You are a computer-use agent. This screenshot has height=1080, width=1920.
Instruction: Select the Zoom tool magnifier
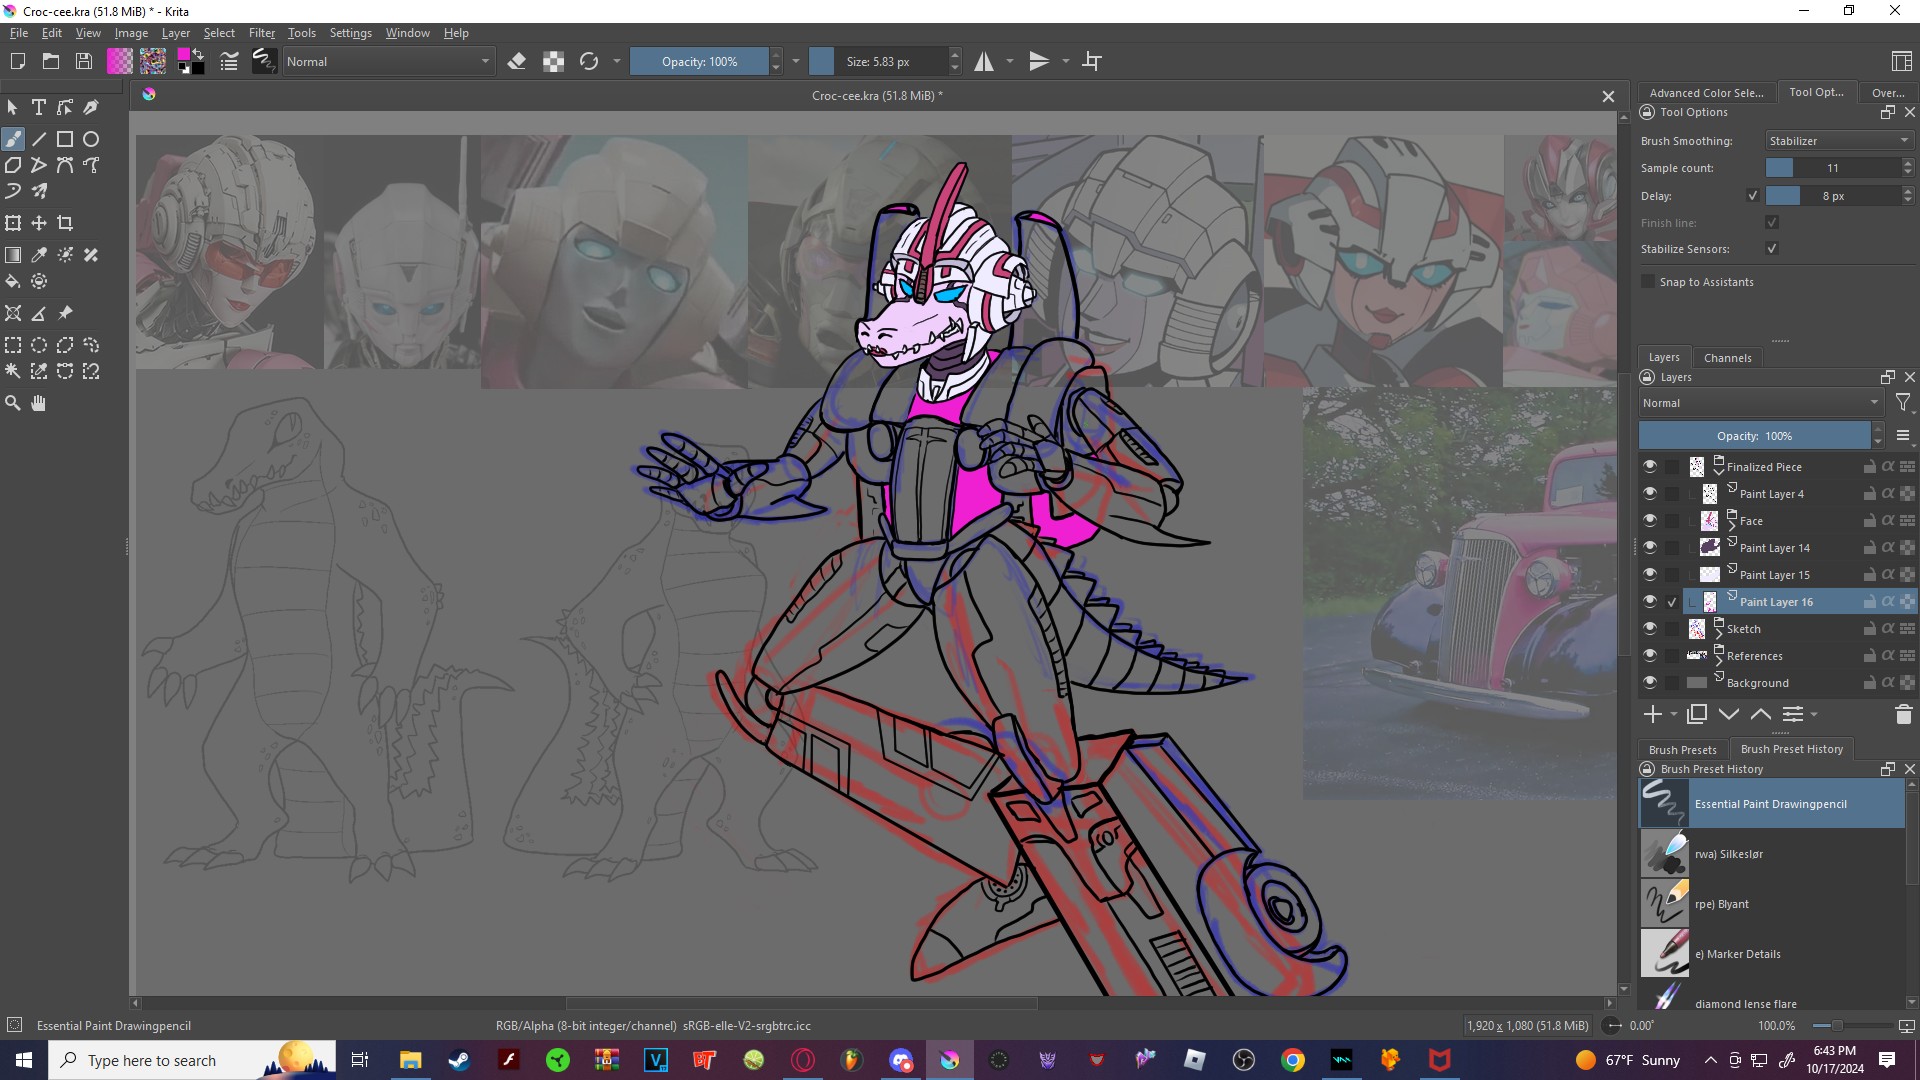(13, 403)
